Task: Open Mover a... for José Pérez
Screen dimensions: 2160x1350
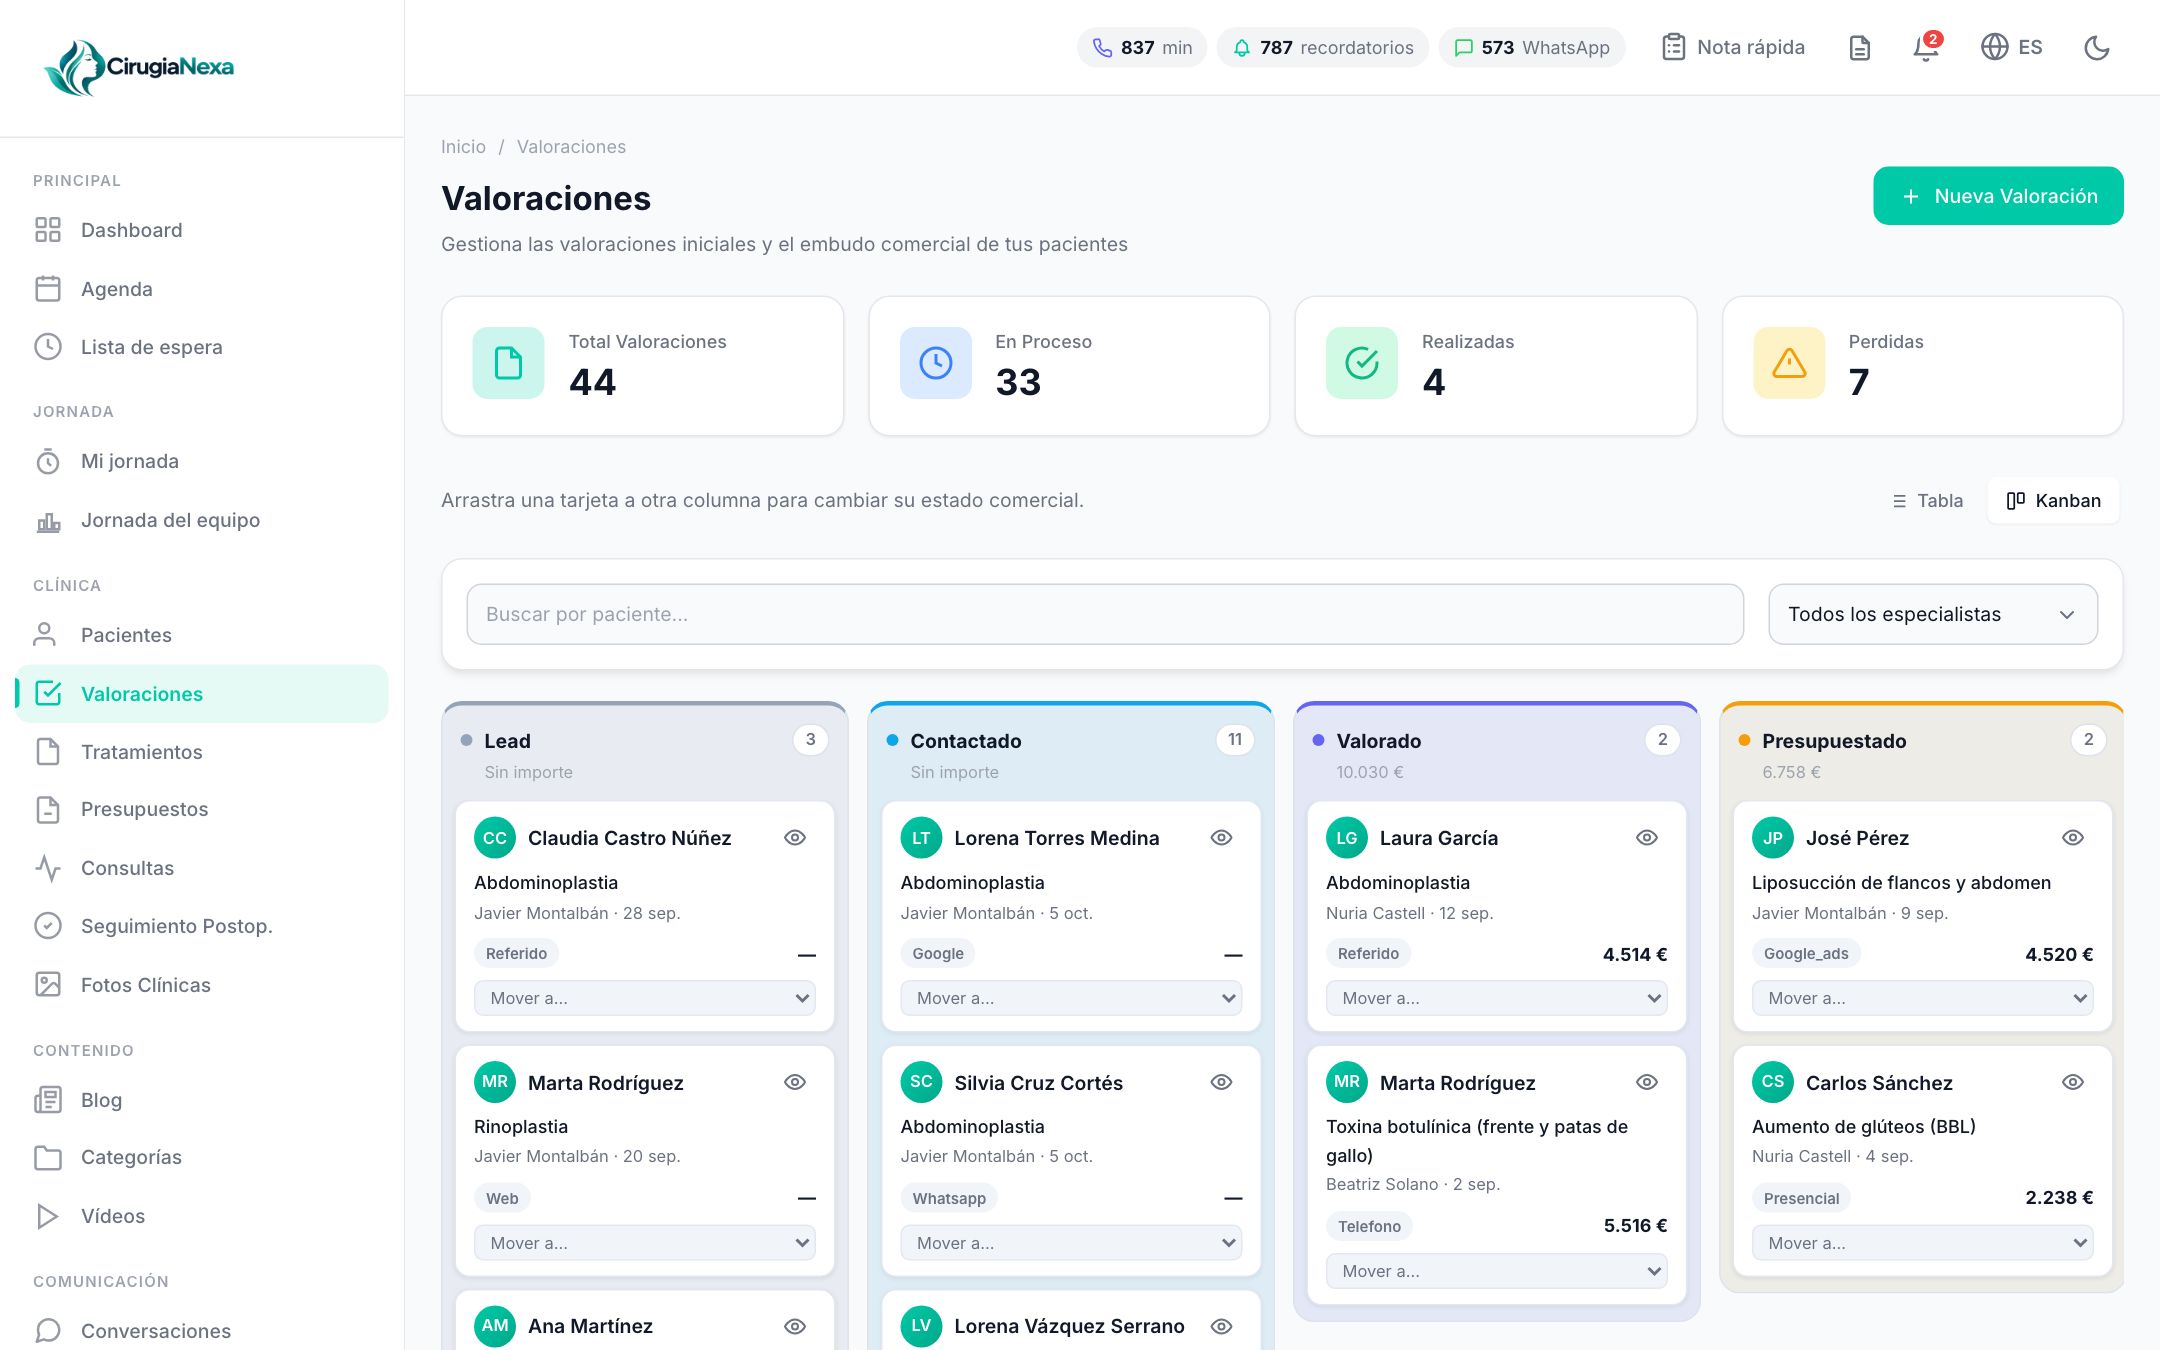Action: pos(1923,998)
